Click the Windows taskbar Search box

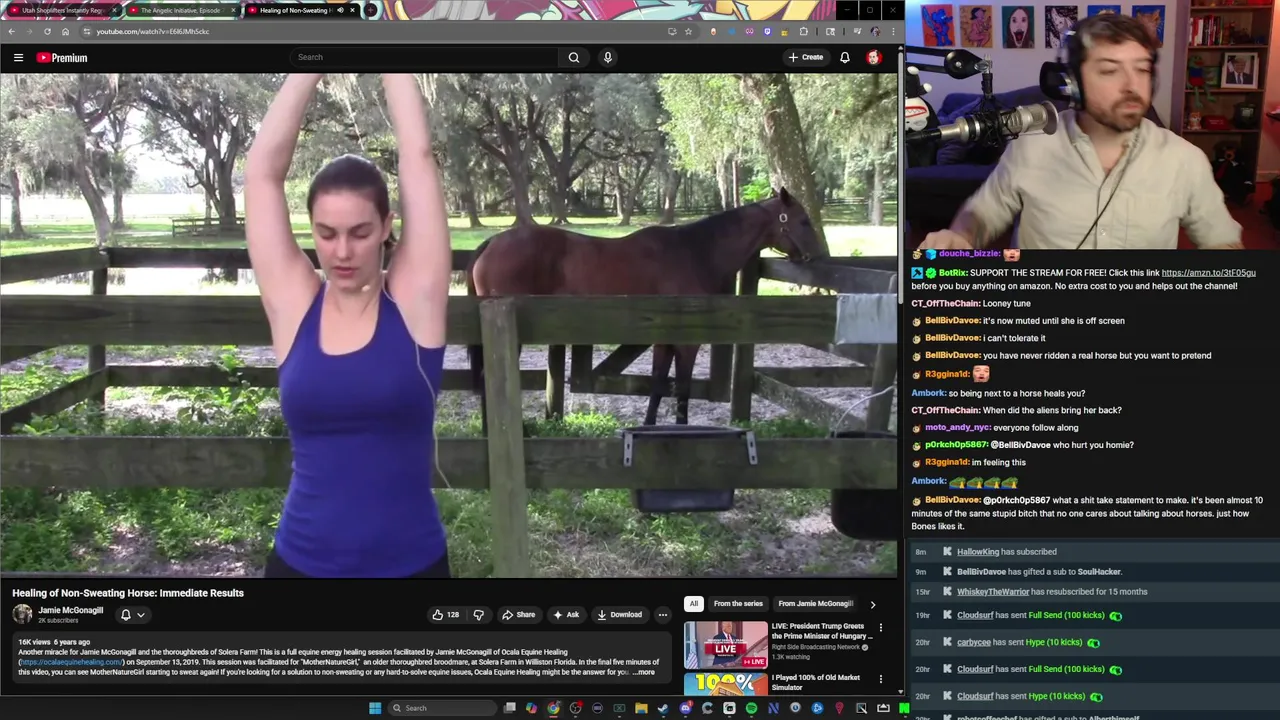pyautogui.click(x=440, y=708)
